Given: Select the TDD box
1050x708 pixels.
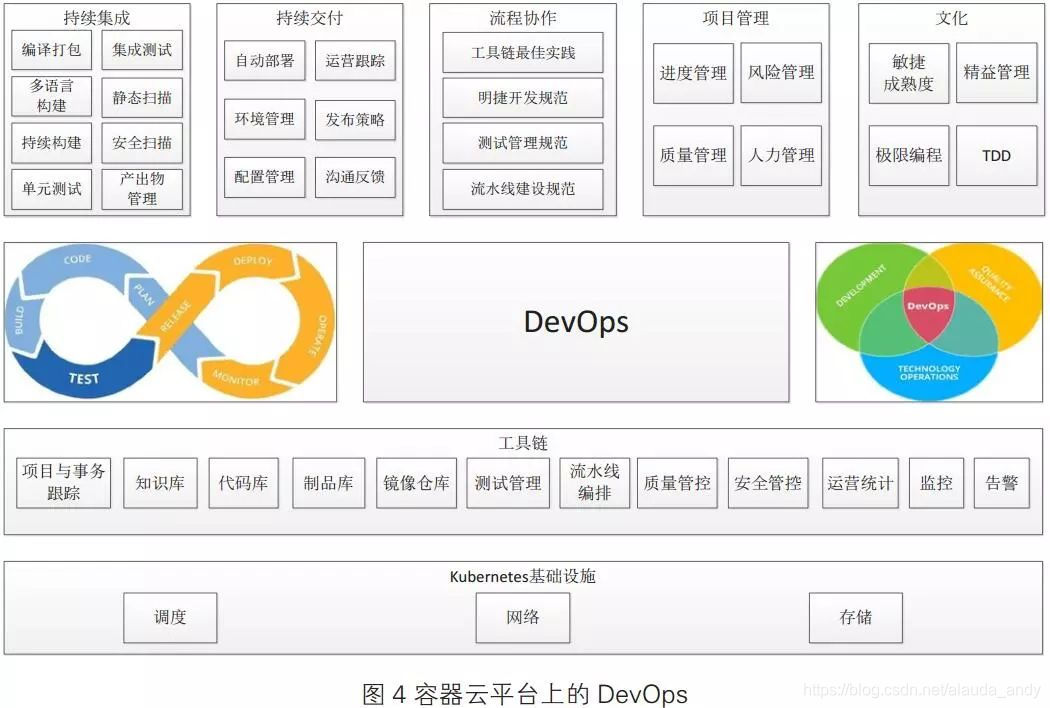Looking at the screenshot, I should (996, 155).
